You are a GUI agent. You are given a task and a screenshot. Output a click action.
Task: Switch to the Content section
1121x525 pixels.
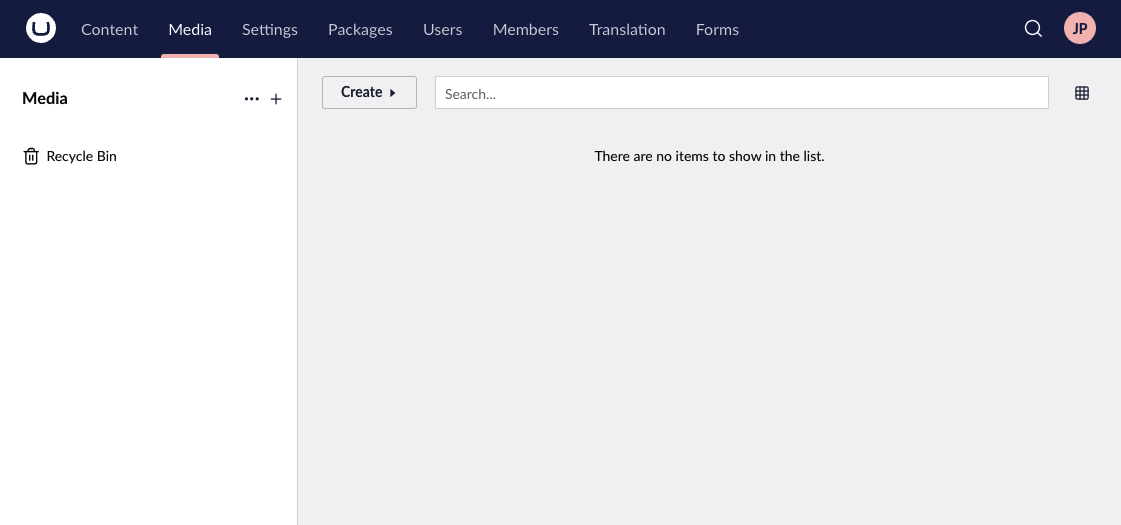(109, 29)
